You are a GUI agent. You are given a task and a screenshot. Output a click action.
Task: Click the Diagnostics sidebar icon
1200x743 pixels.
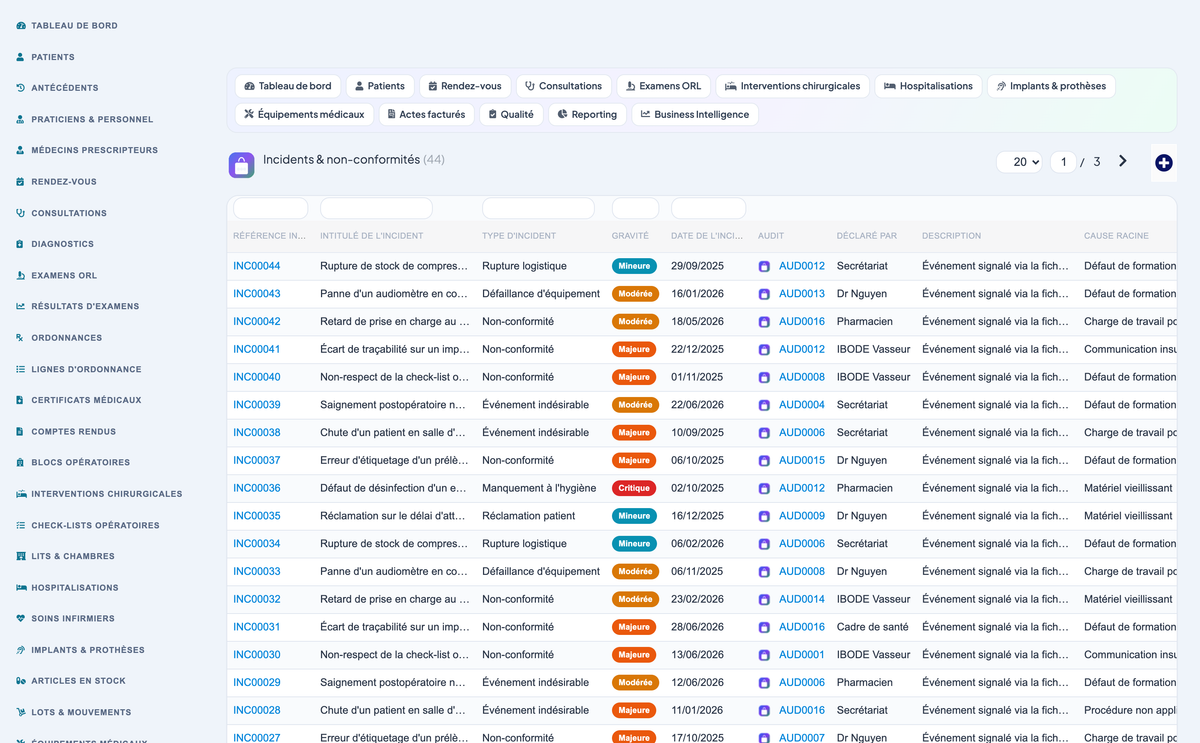(x=21, y=244)
